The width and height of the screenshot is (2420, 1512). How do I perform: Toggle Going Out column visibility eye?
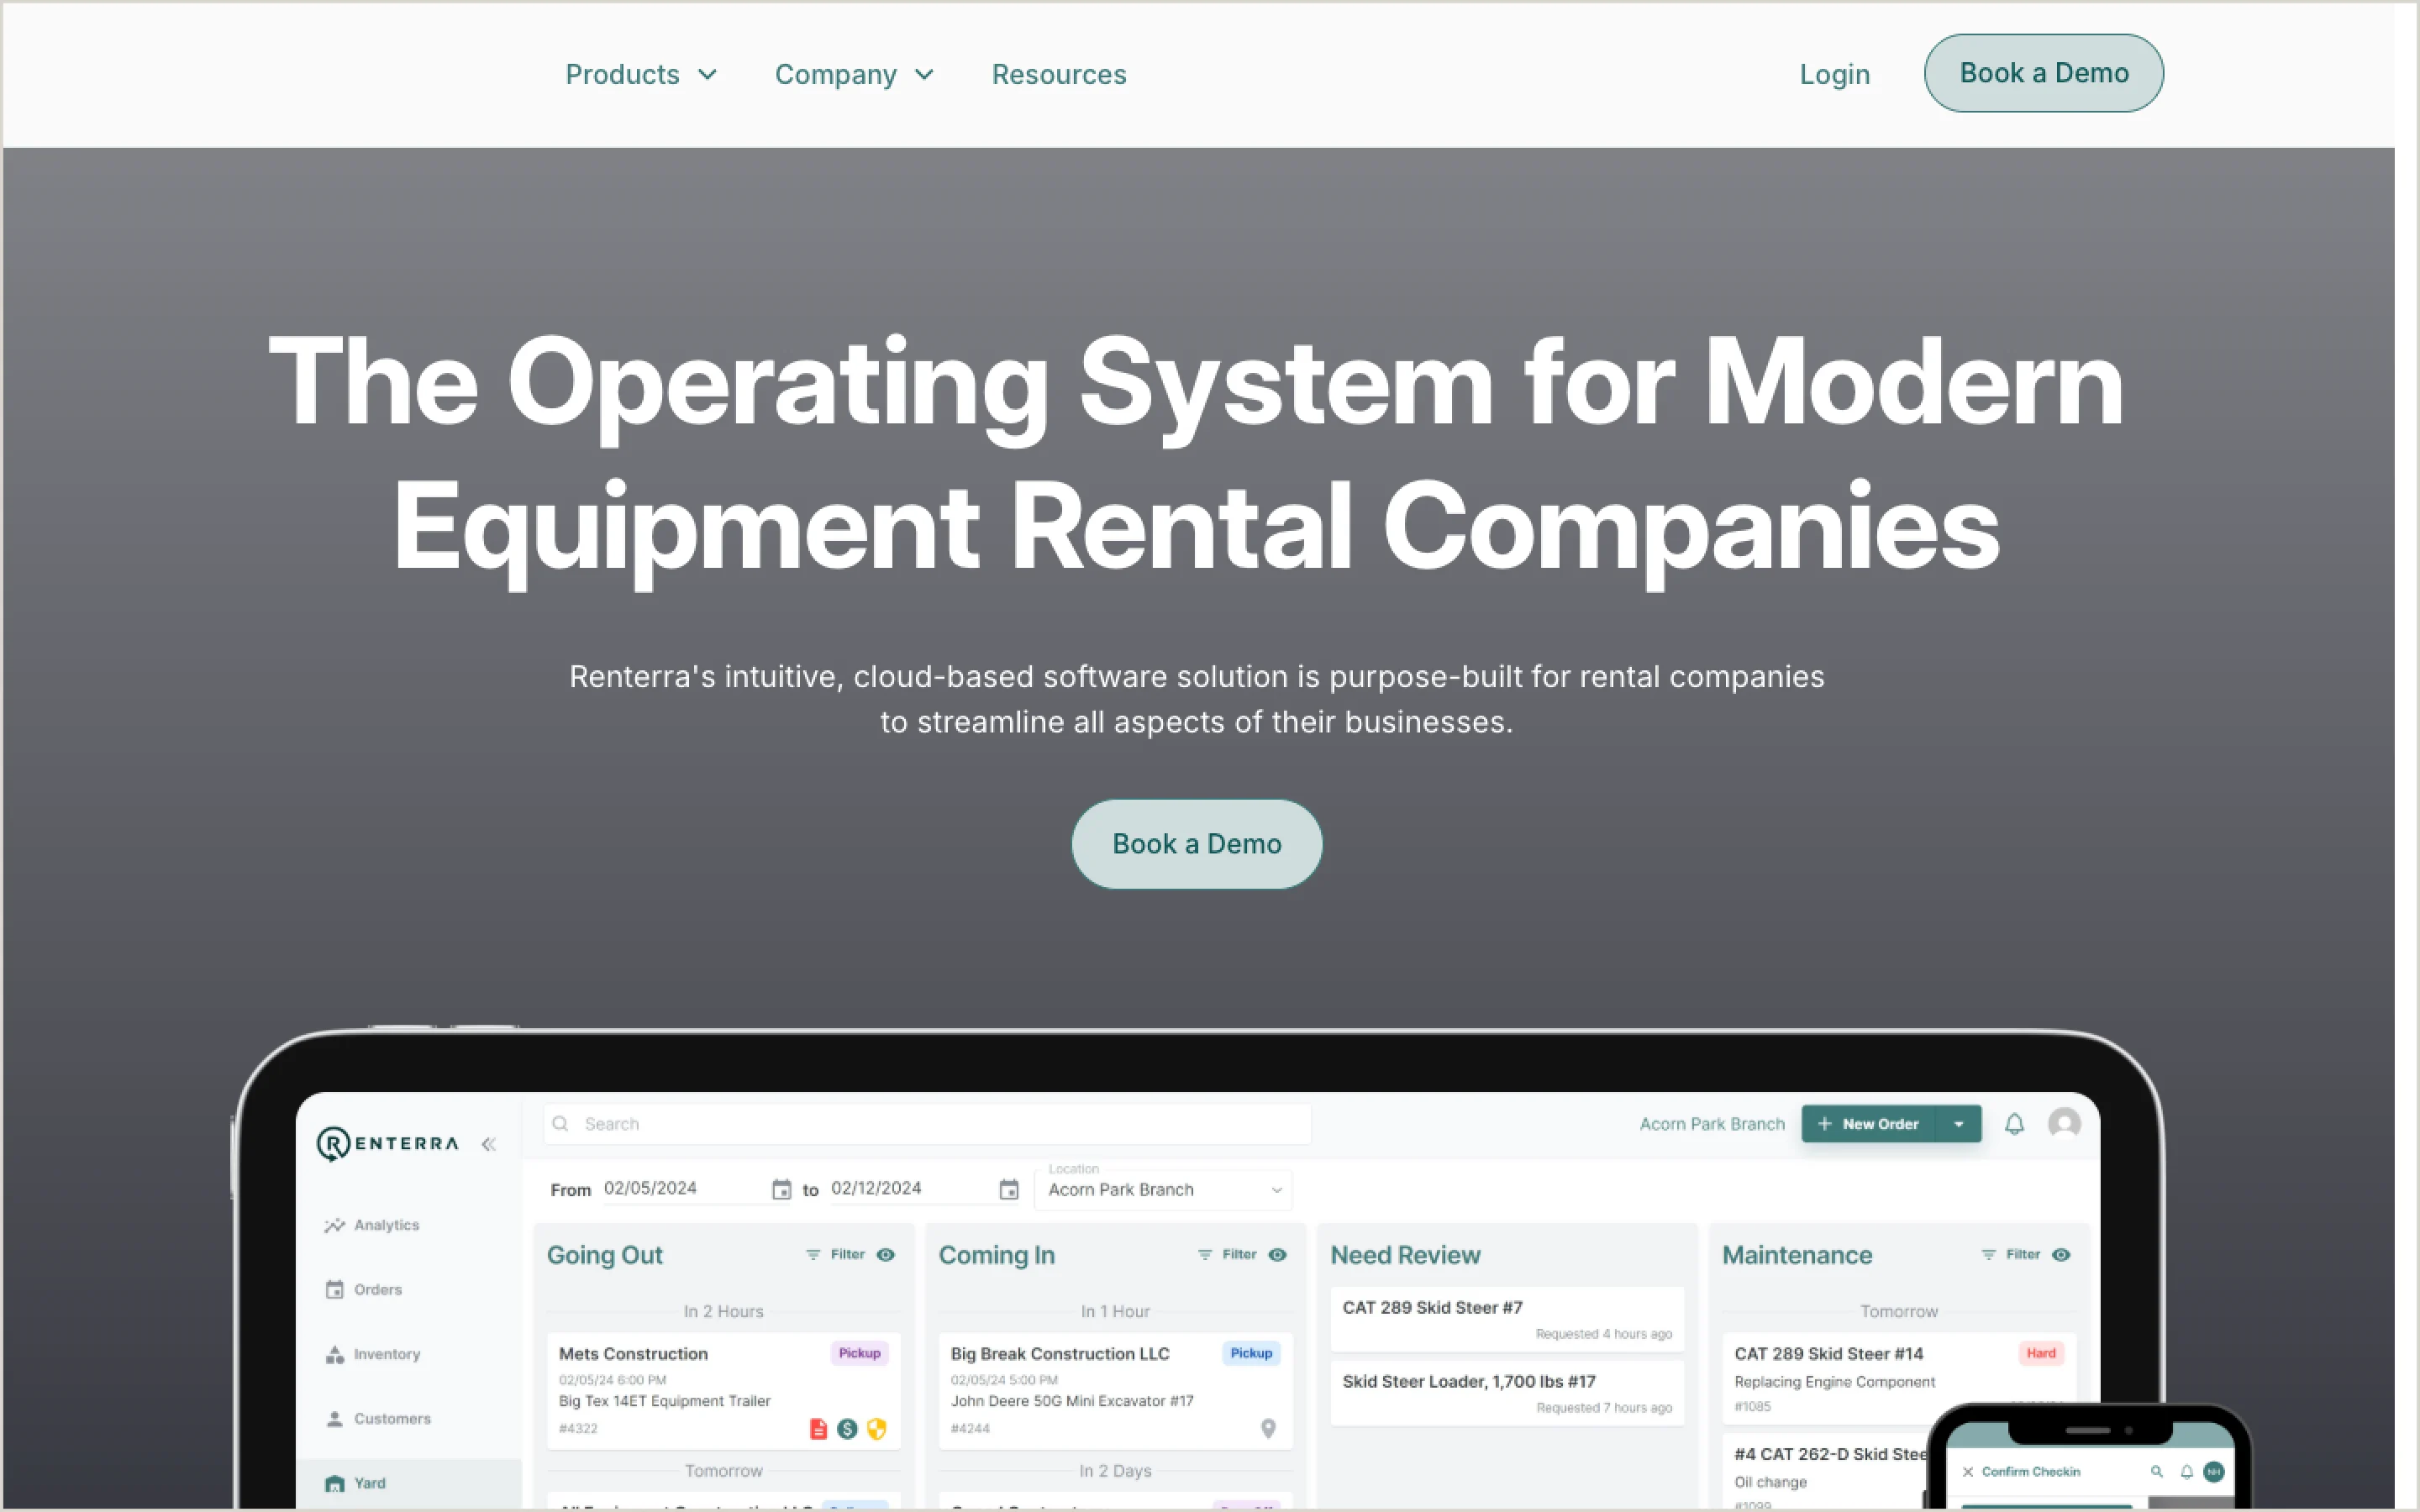click(886, 1254)
